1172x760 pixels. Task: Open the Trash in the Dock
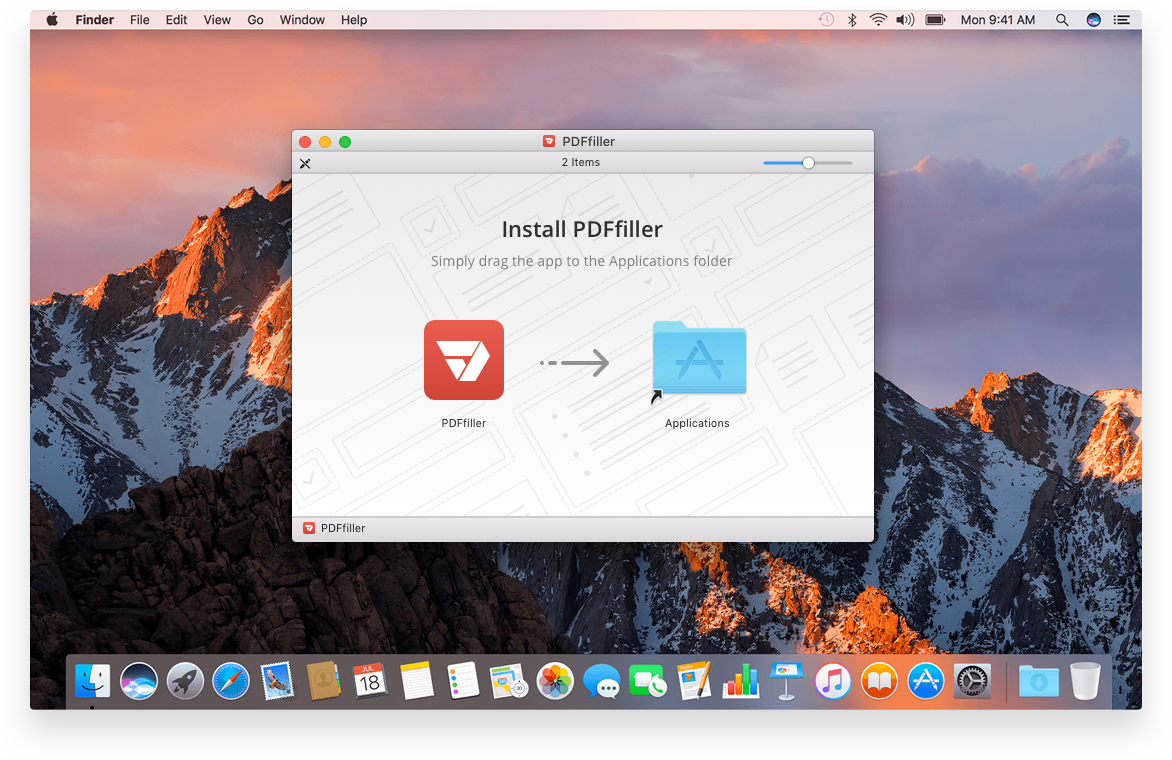coord(1085,681)
